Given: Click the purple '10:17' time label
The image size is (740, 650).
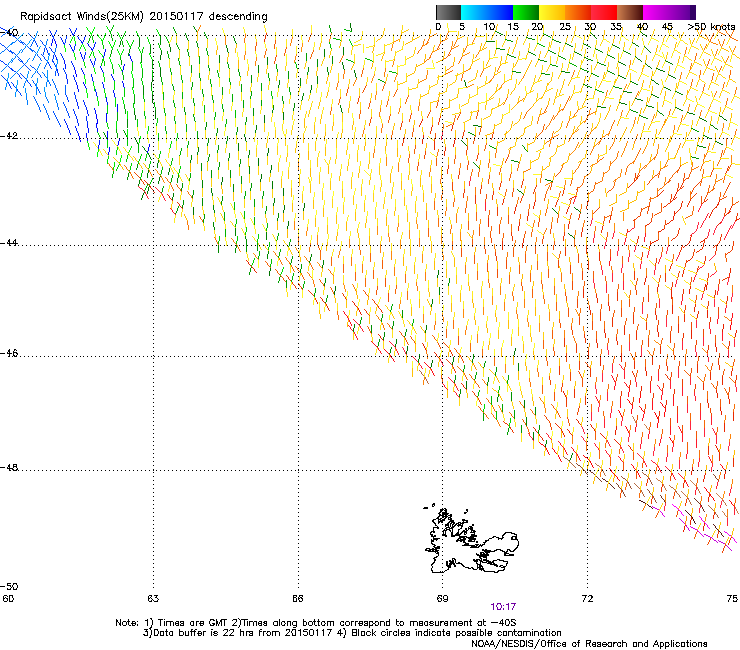Looking at the screenshot, I should (x=503, y=607).
